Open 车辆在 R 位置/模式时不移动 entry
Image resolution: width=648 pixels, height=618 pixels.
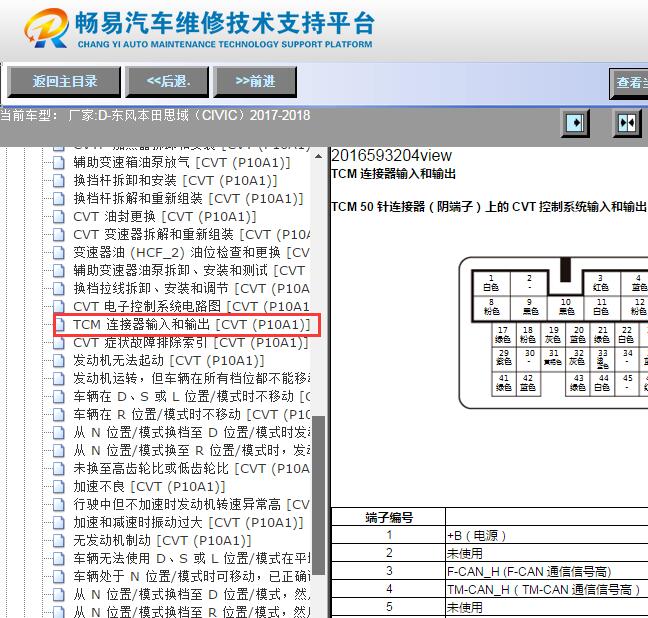(191, 415)
